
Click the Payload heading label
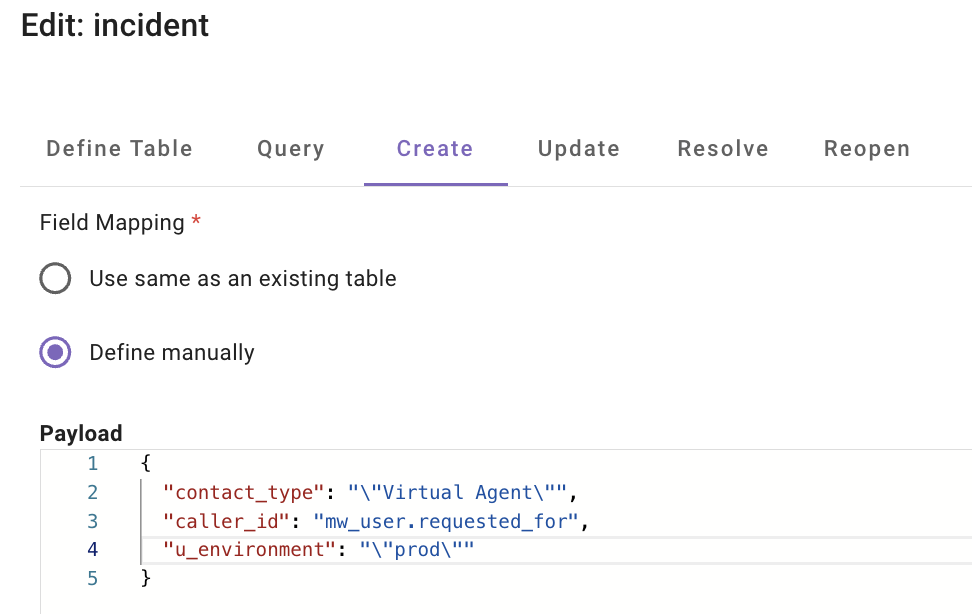click(x=81, y=433)
